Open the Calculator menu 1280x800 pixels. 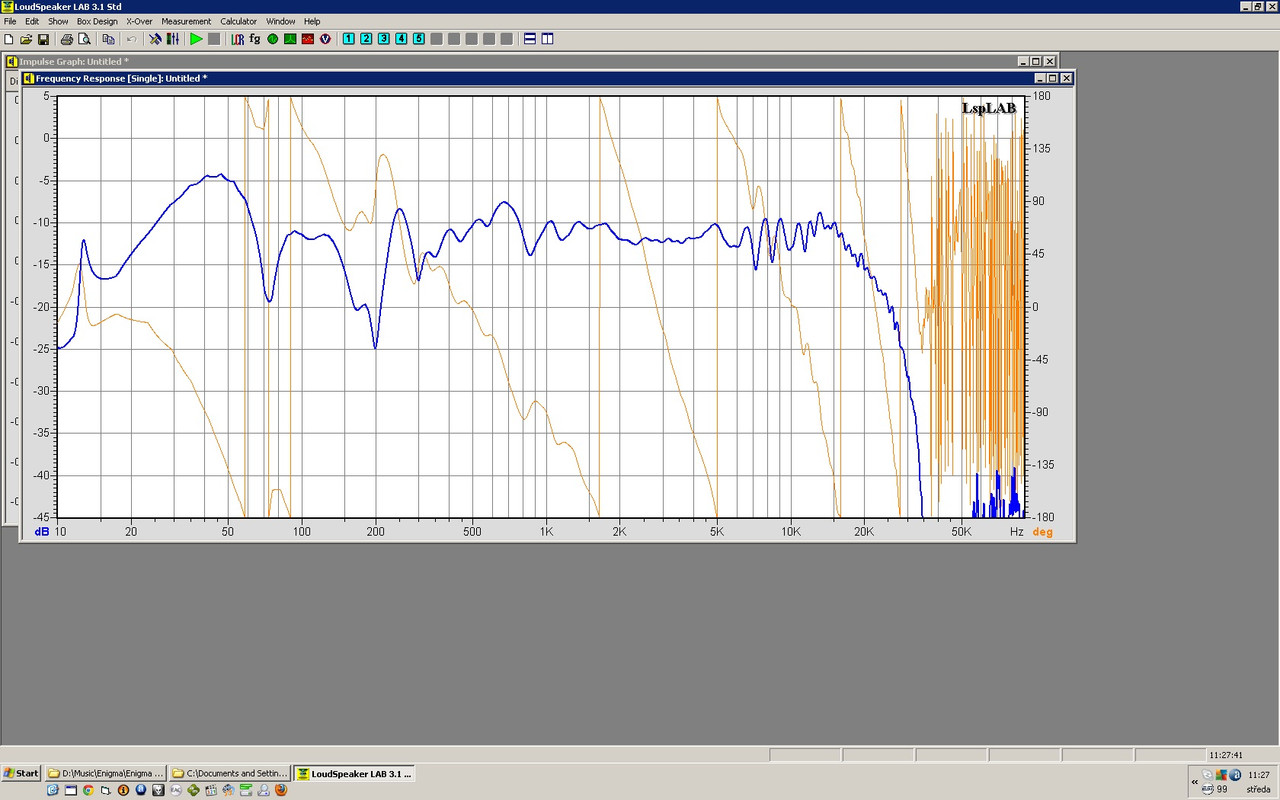coord(238,21)
